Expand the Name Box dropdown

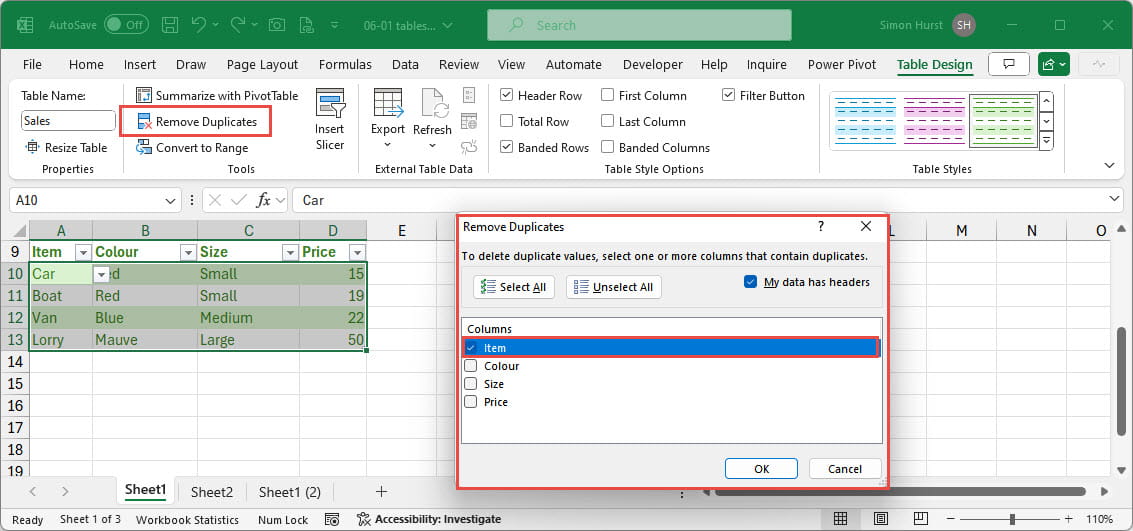pos(170,200)
